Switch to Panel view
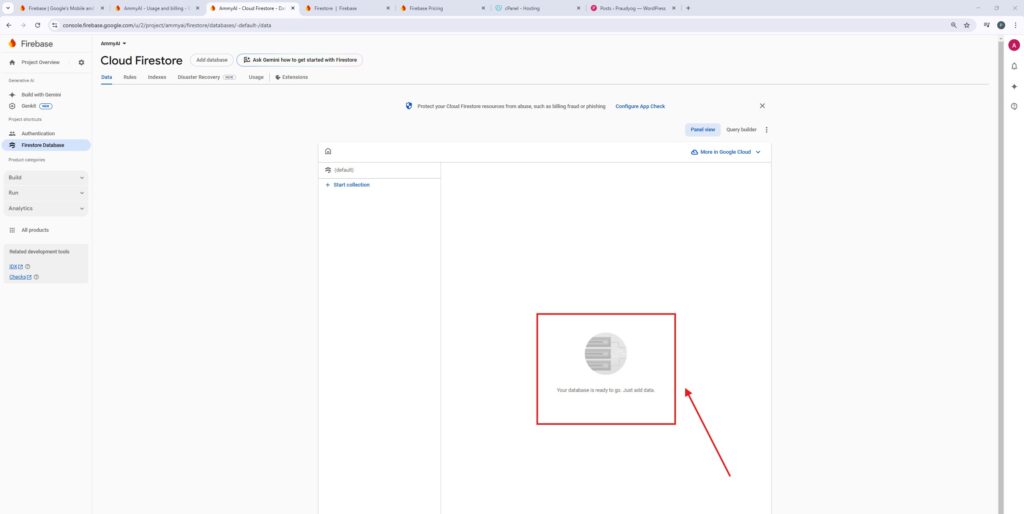The width and height of the screenshot is (1024, 514). click(x=703, y=129)
